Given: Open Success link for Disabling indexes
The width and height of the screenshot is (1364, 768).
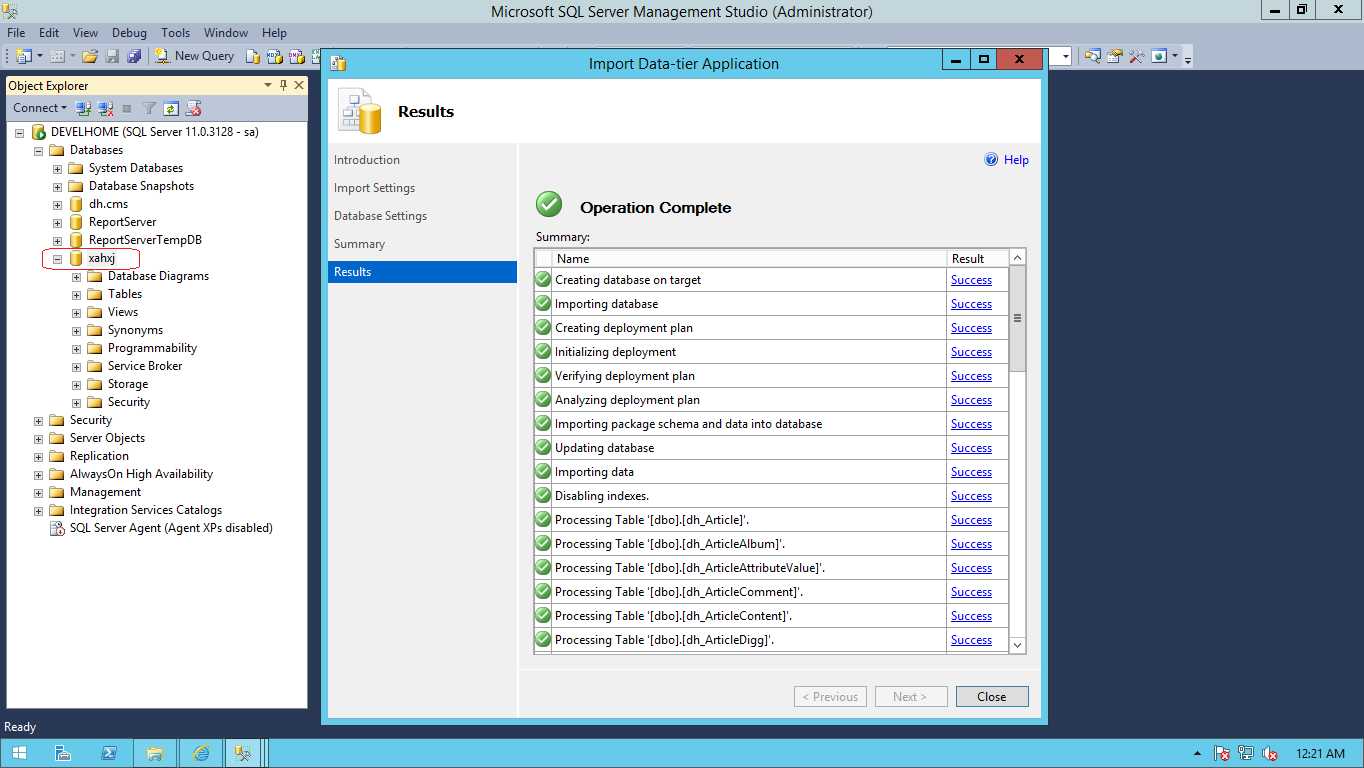Looking at the screenshot, I should pos(971,496).
